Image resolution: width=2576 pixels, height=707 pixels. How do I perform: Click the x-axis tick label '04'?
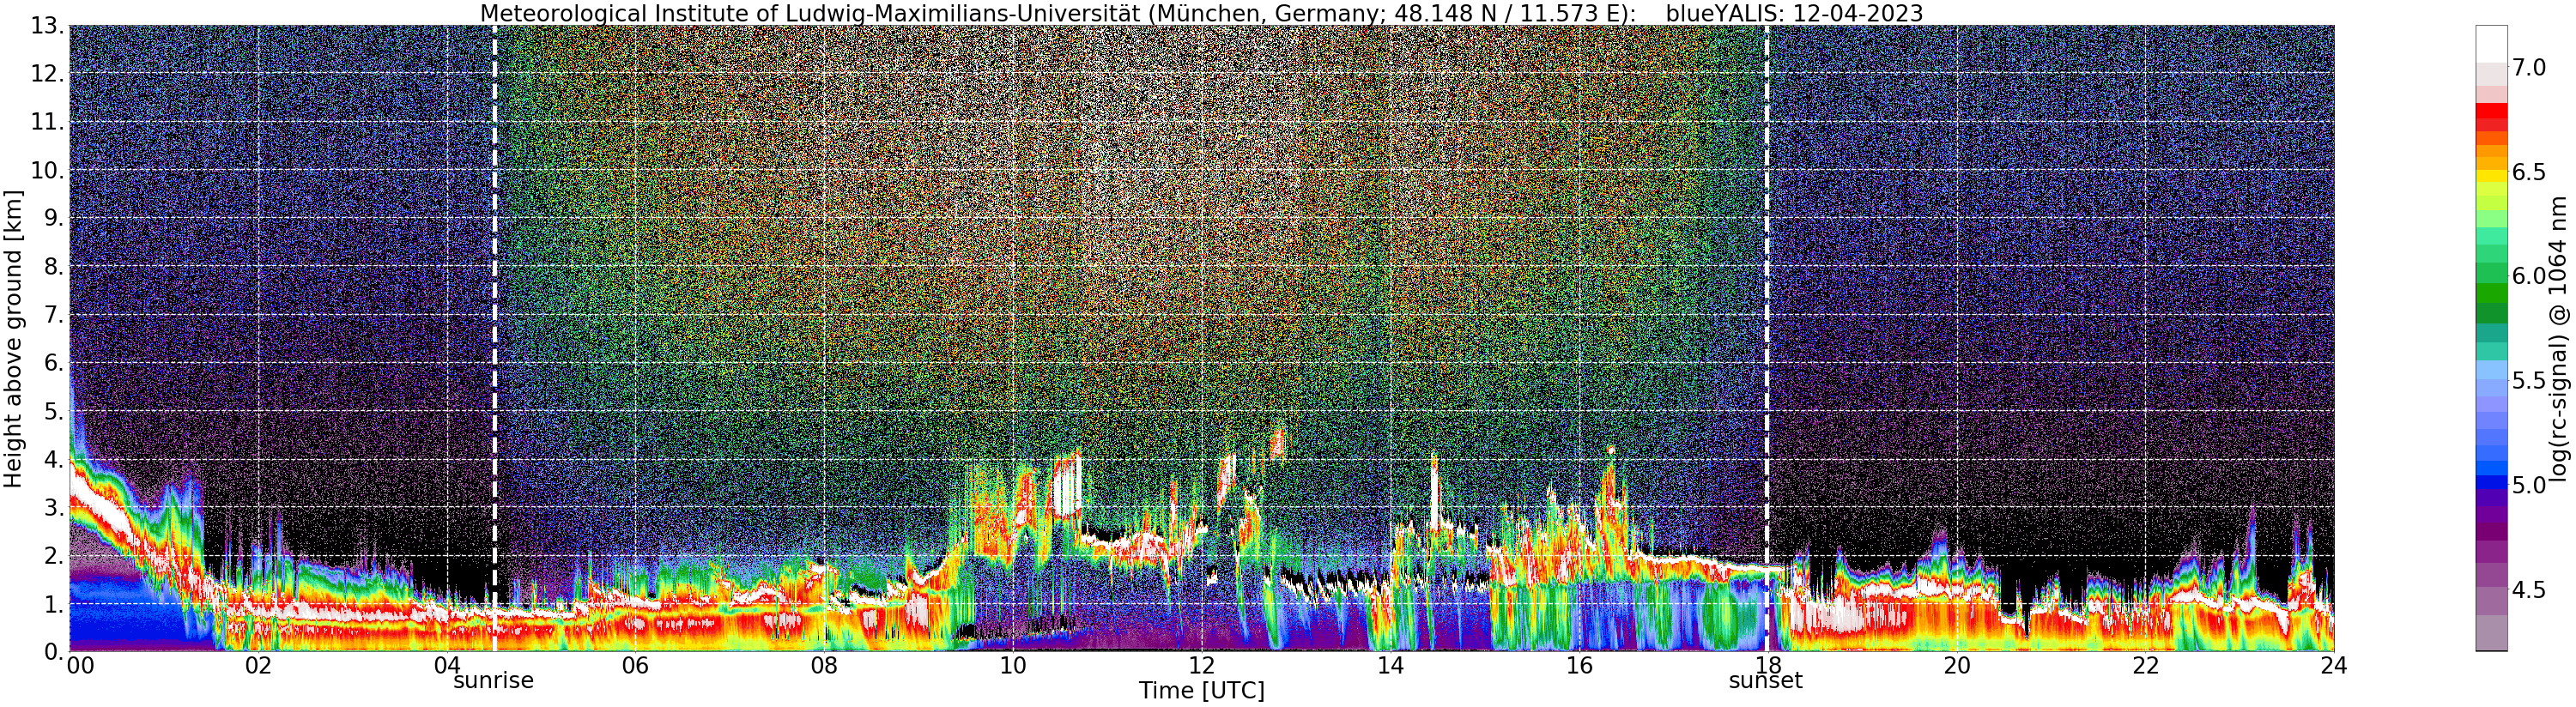(x=447, y=666)
